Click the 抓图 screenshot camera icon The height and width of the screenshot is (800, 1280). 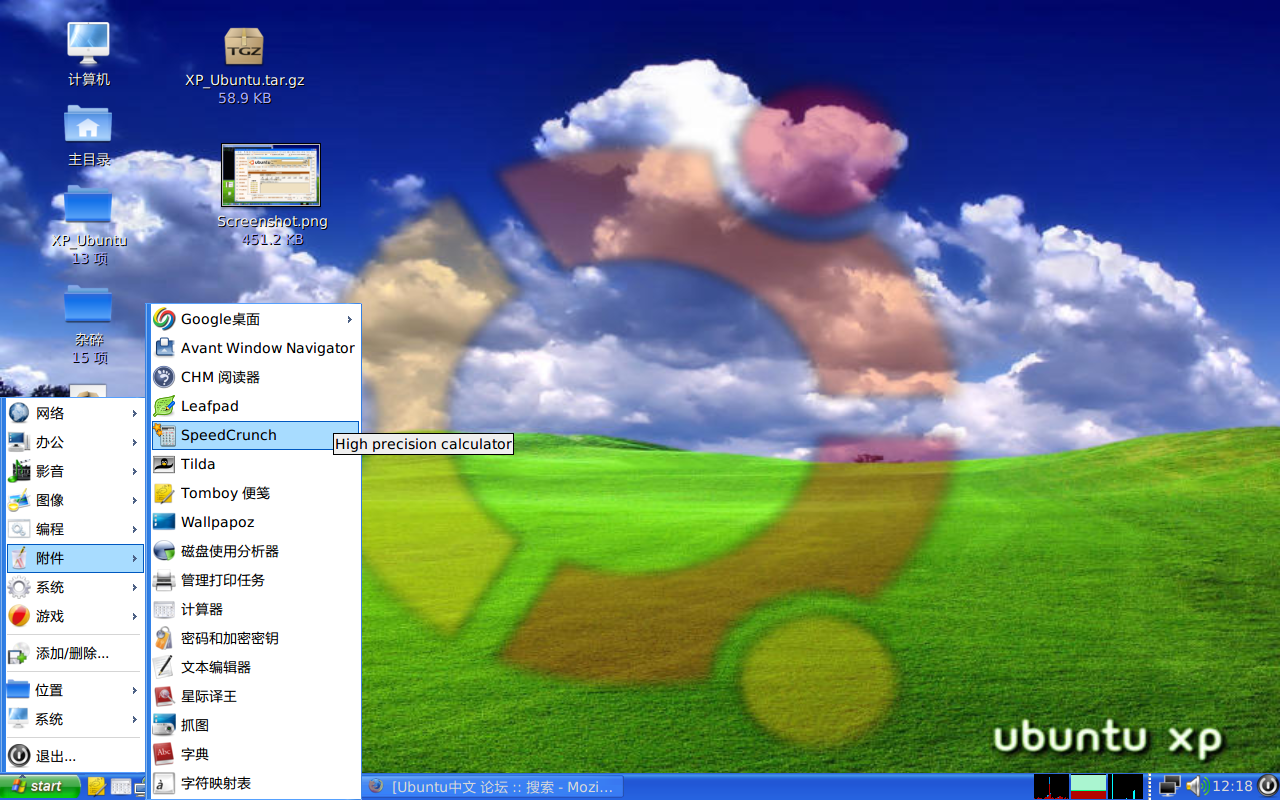[x=164, y=725]
